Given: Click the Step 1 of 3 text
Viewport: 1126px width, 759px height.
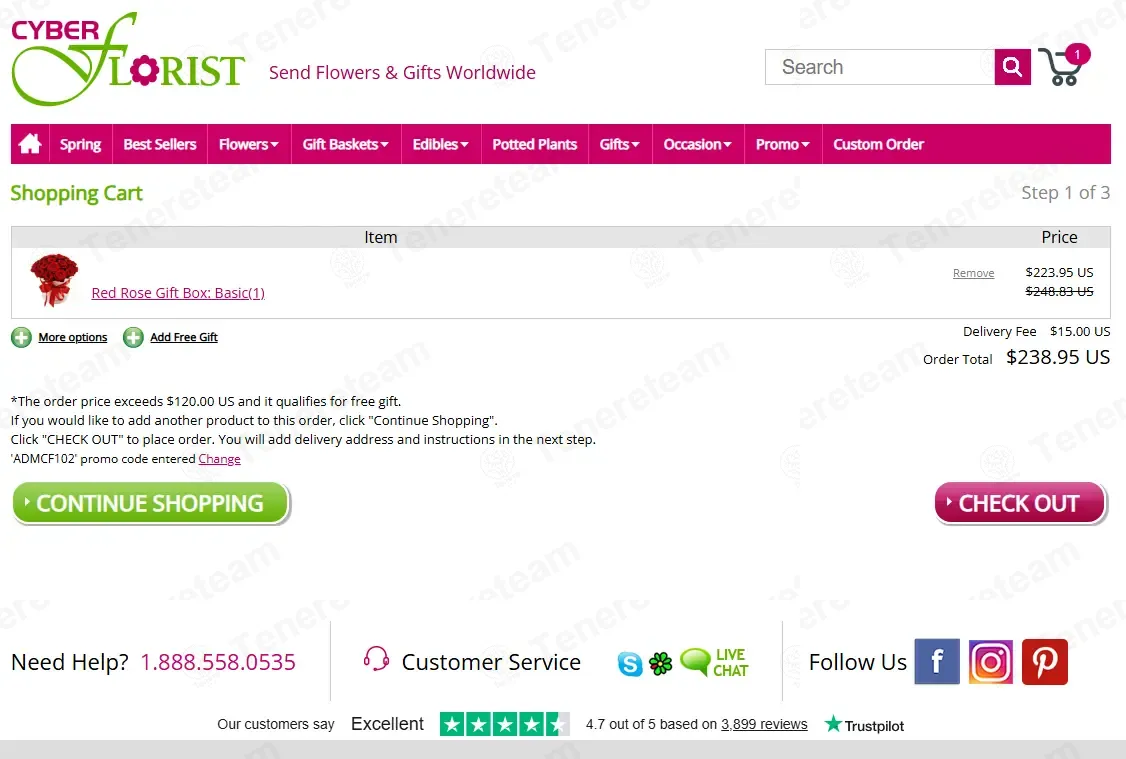Looking at the screenshot, I should point(1066,192).
